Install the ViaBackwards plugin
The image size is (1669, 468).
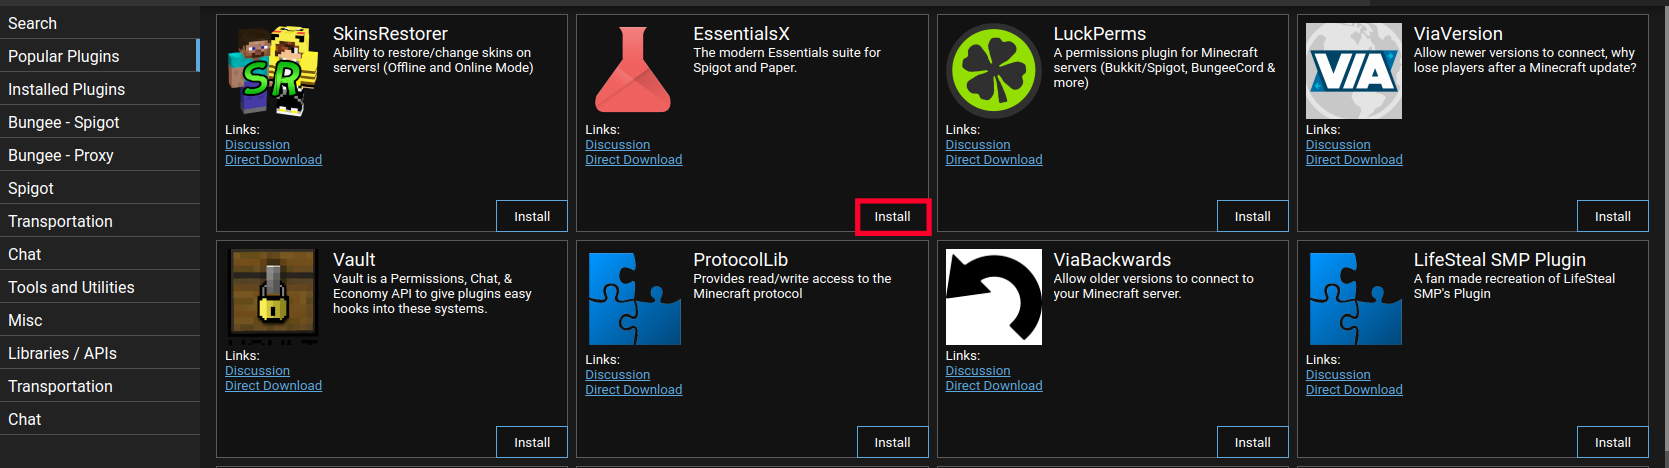(1252, 442)
